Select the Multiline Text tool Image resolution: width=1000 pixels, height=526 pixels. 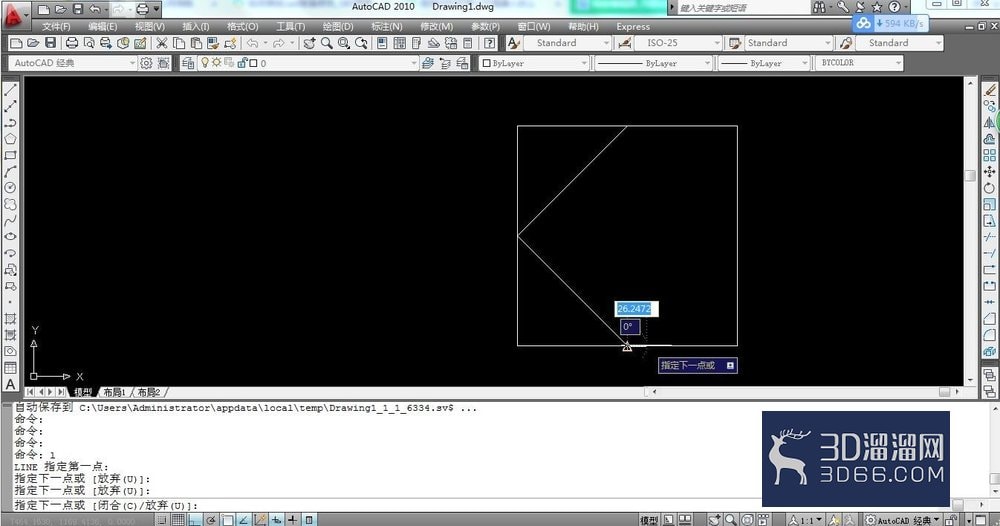10,384
